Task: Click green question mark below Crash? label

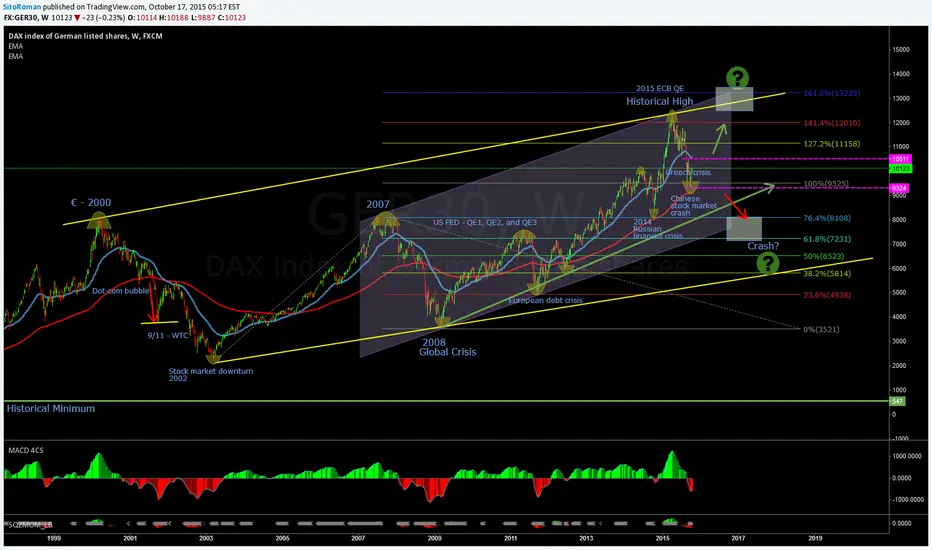Action: (767, 263)
